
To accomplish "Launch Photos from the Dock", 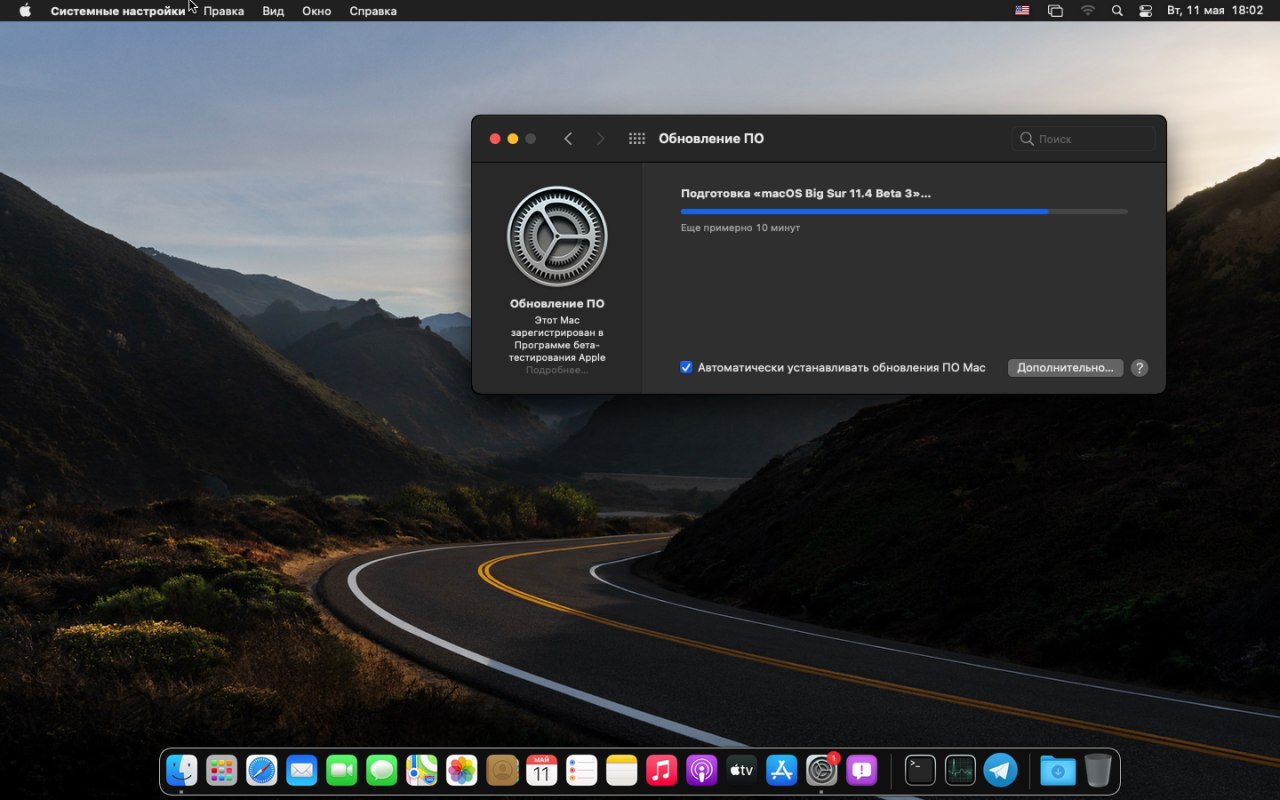I will pos(461,770).
